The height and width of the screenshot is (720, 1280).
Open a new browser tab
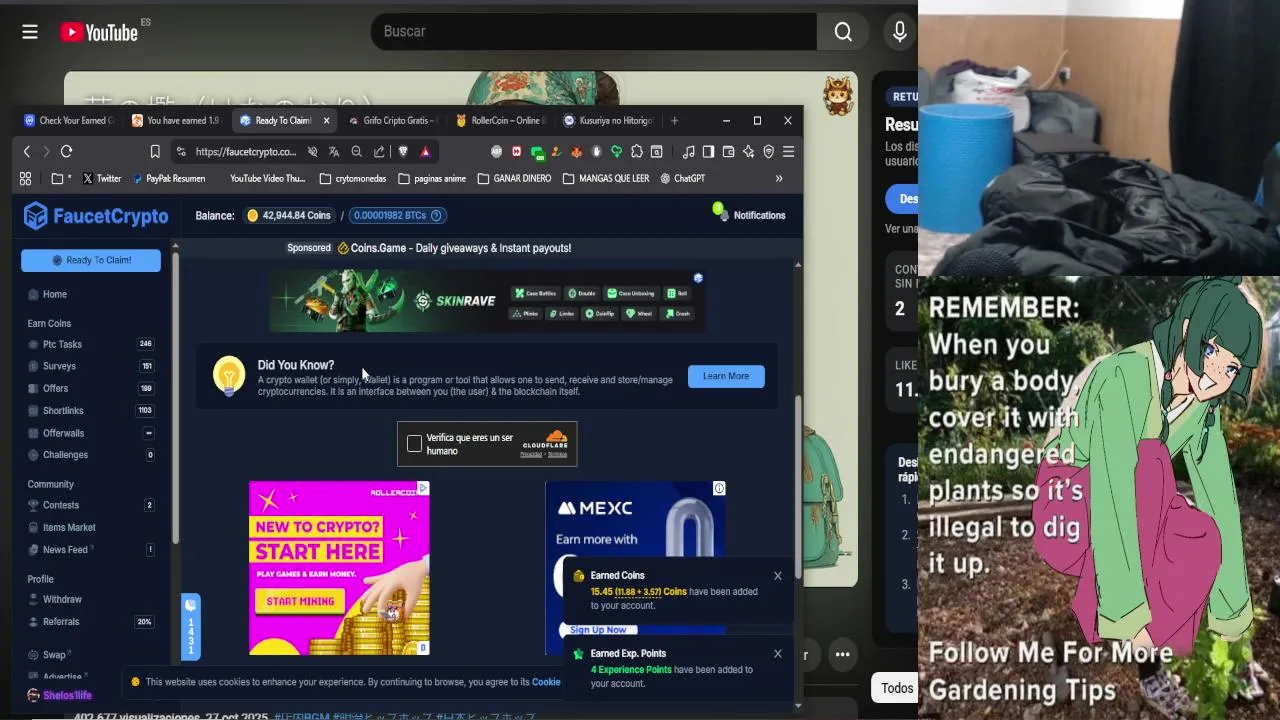click(x=674, y=121)
